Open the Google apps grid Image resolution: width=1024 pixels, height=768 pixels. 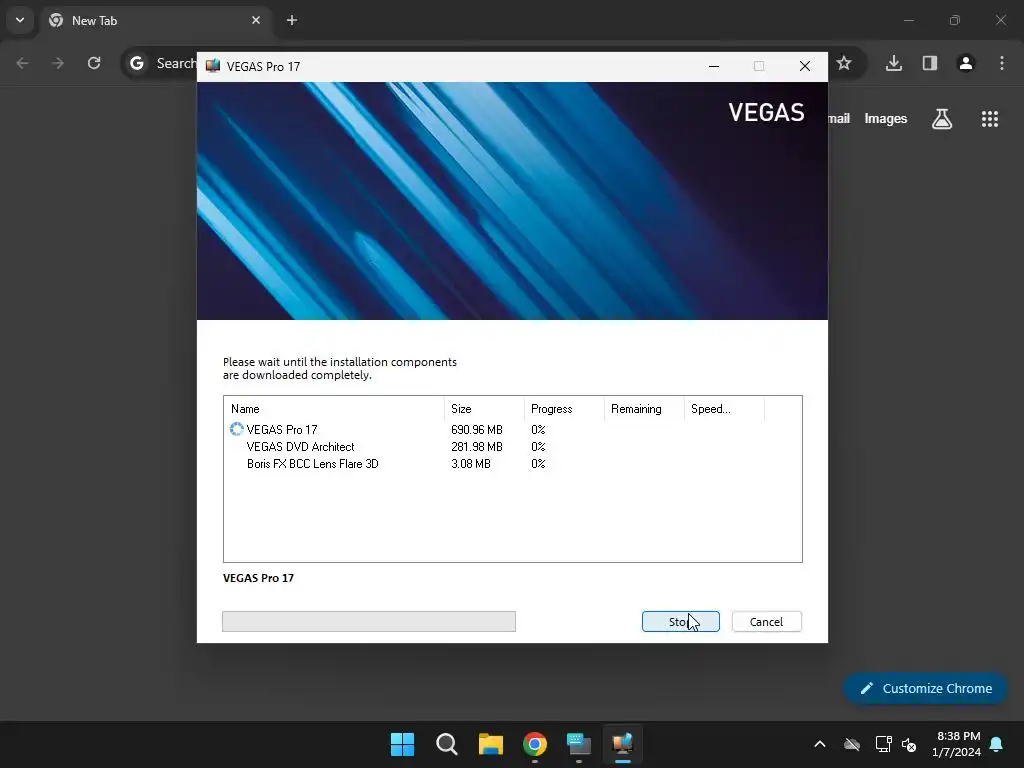click(x=990, y=118)
